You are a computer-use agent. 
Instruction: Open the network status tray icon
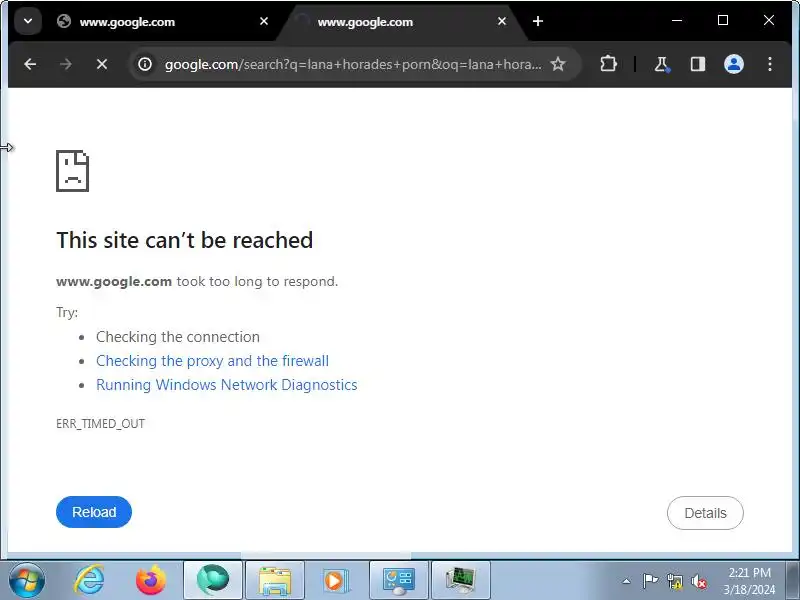pos(675,581)
